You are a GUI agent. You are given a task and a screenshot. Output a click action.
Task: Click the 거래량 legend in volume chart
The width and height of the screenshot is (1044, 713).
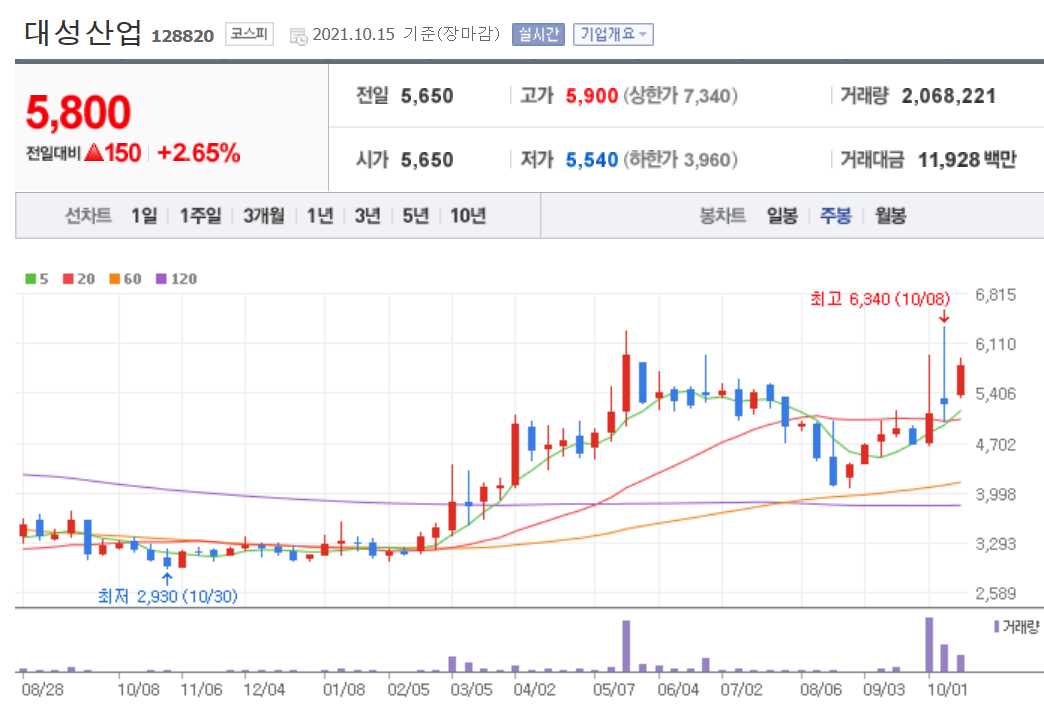pos(1017,626)
